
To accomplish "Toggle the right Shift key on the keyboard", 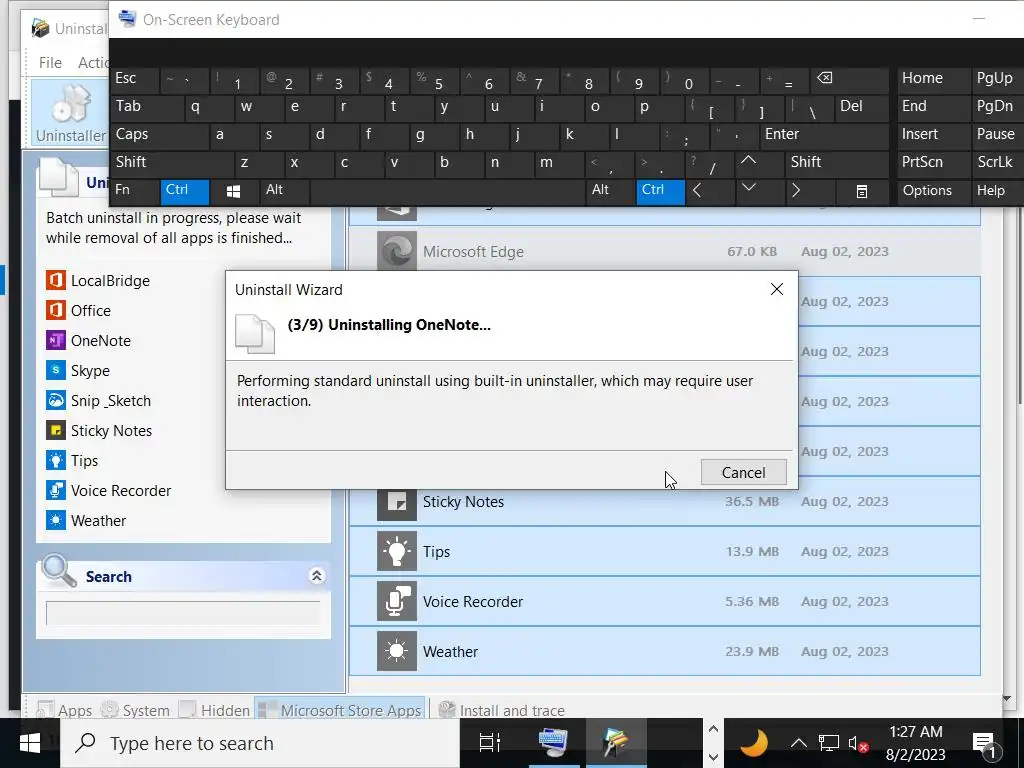I will pyautogui.click(x=837, y=163).
